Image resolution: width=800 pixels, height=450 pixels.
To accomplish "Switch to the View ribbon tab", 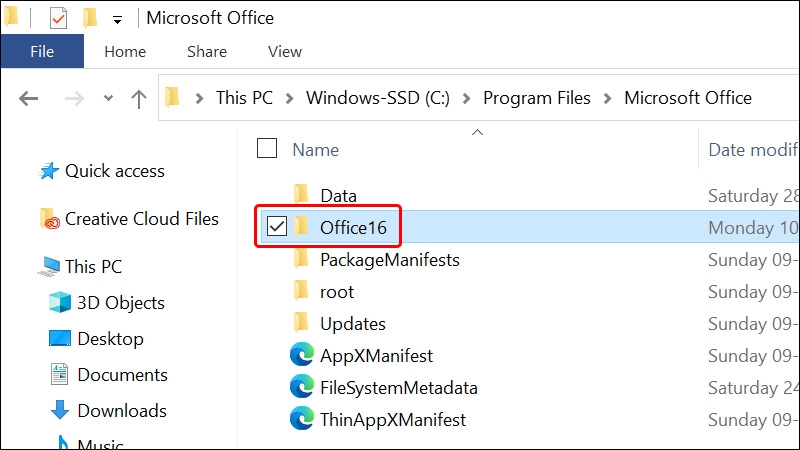I will (285, 52).
